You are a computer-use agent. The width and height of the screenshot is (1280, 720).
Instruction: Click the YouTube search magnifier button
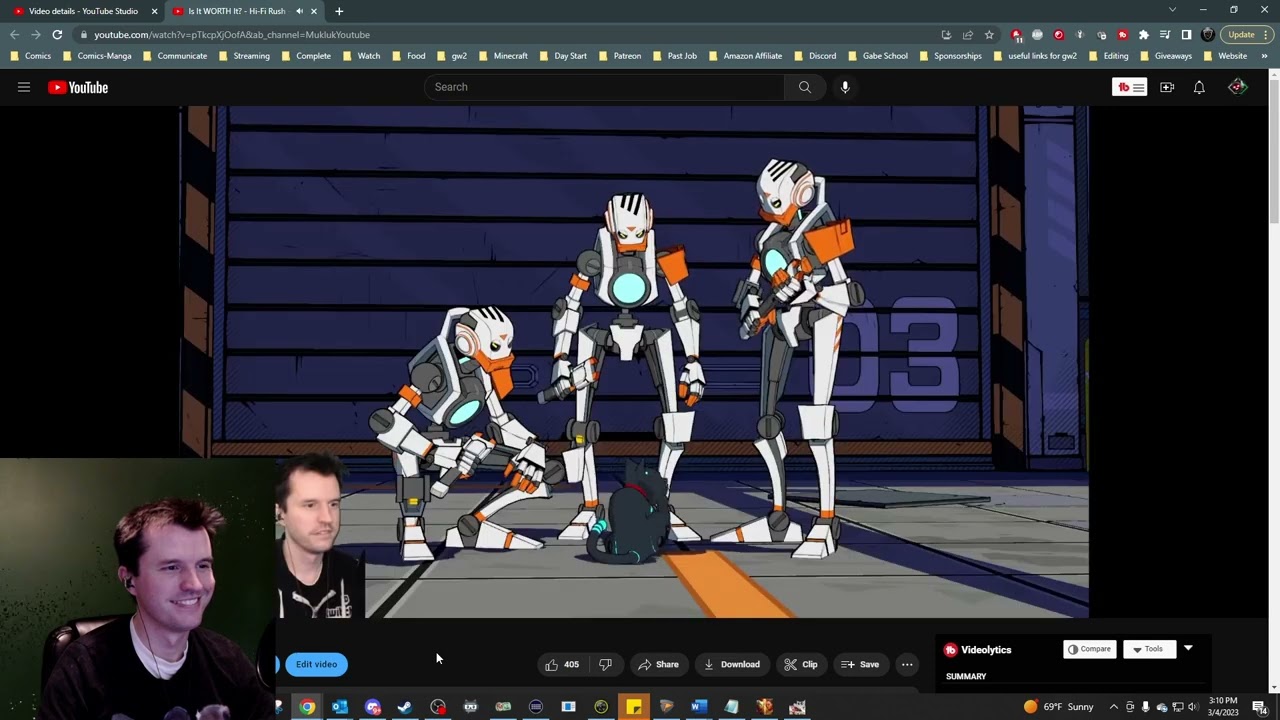pyautogui.click(x=804, y=87)
